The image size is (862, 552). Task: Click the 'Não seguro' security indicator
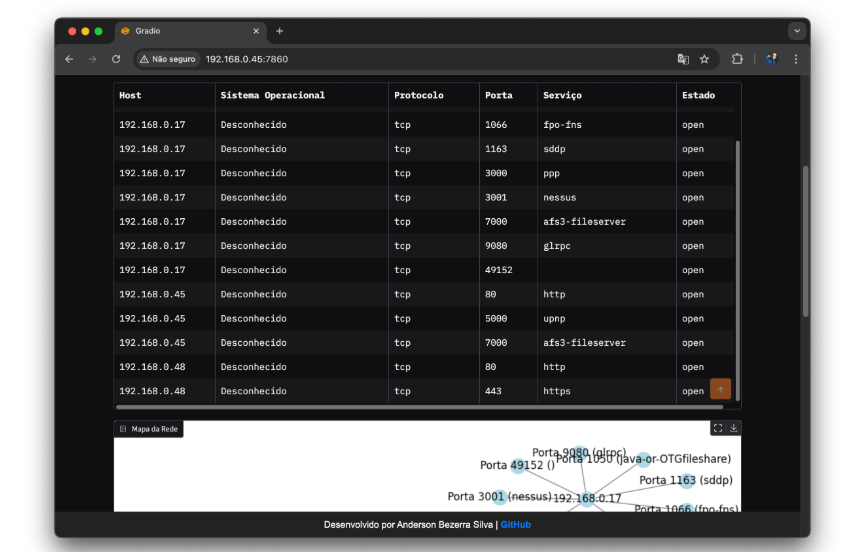(168, 59)
